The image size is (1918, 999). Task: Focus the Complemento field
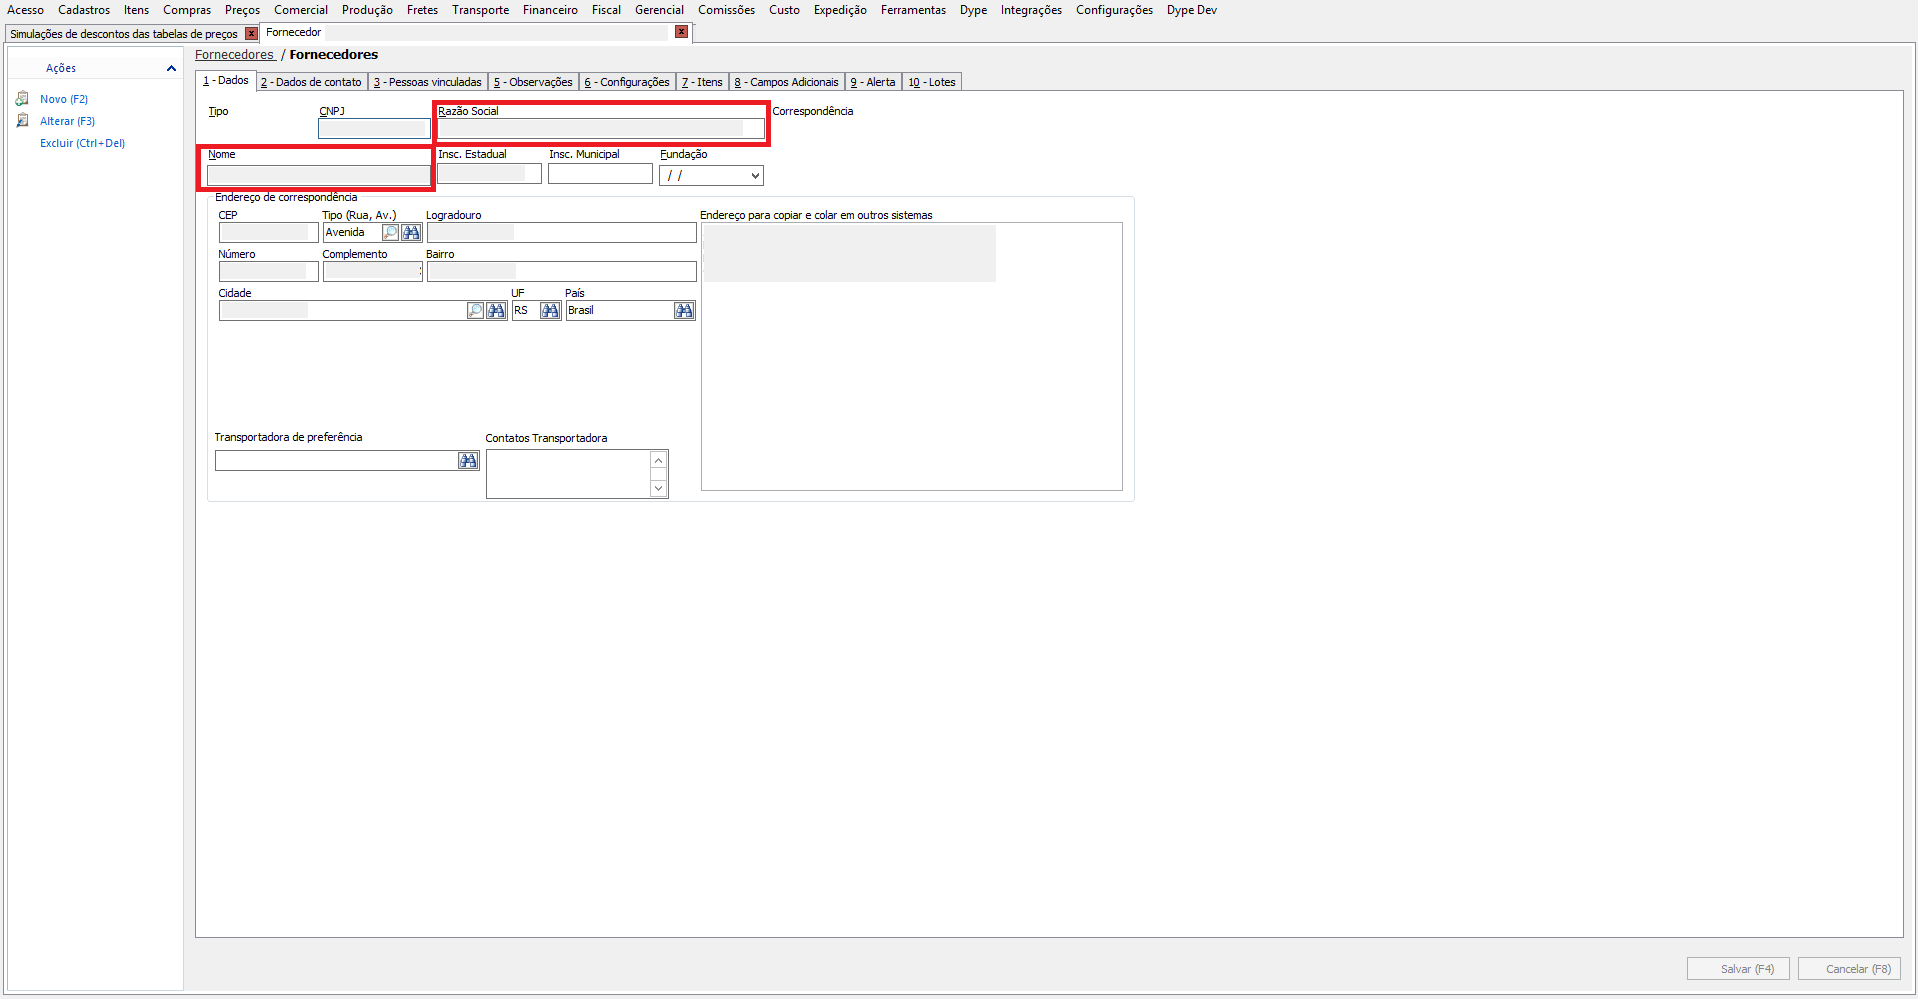pyautogui.click(x=372, y=271)
